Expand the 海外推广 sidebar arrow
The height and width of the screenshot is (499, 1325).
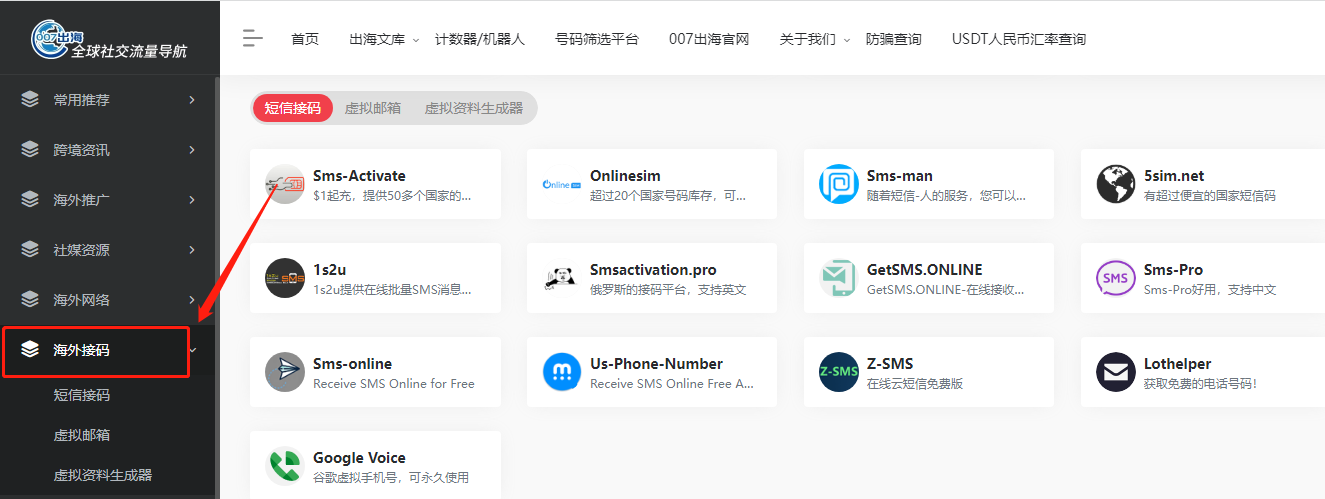click(x=192, y=200)
